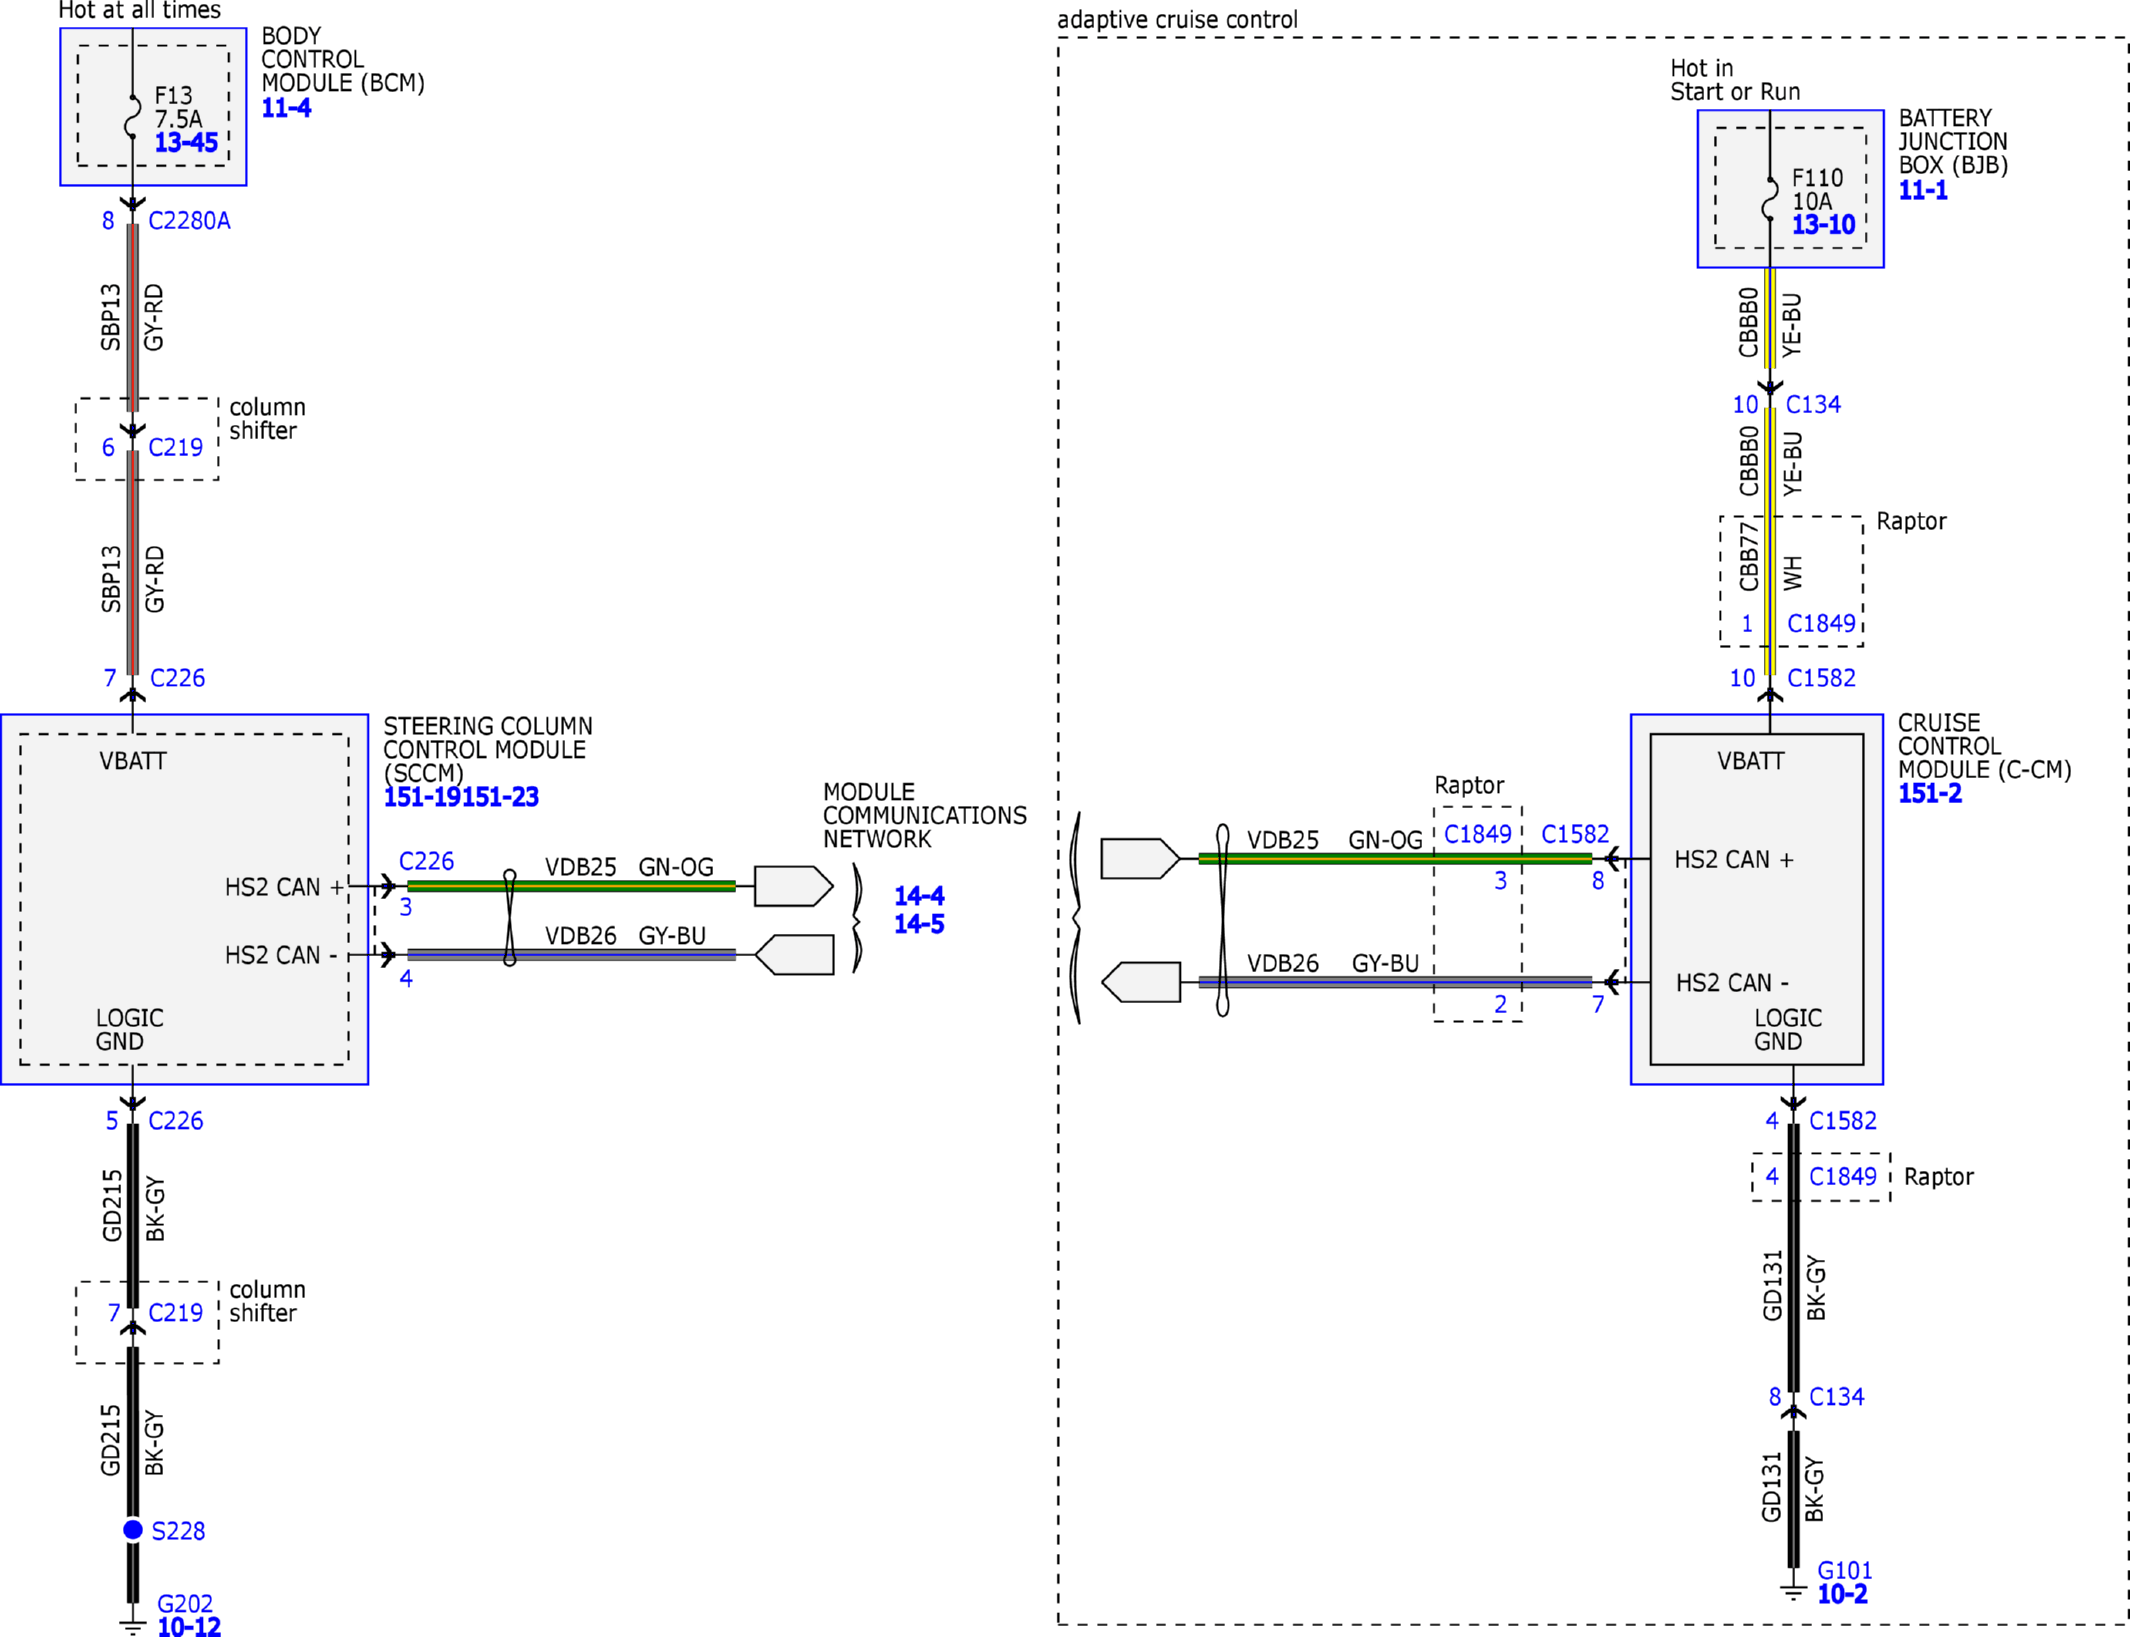Screen dimensions: 2130x1637
Task: Open network reference link 14-5
Action: [919, 924]
